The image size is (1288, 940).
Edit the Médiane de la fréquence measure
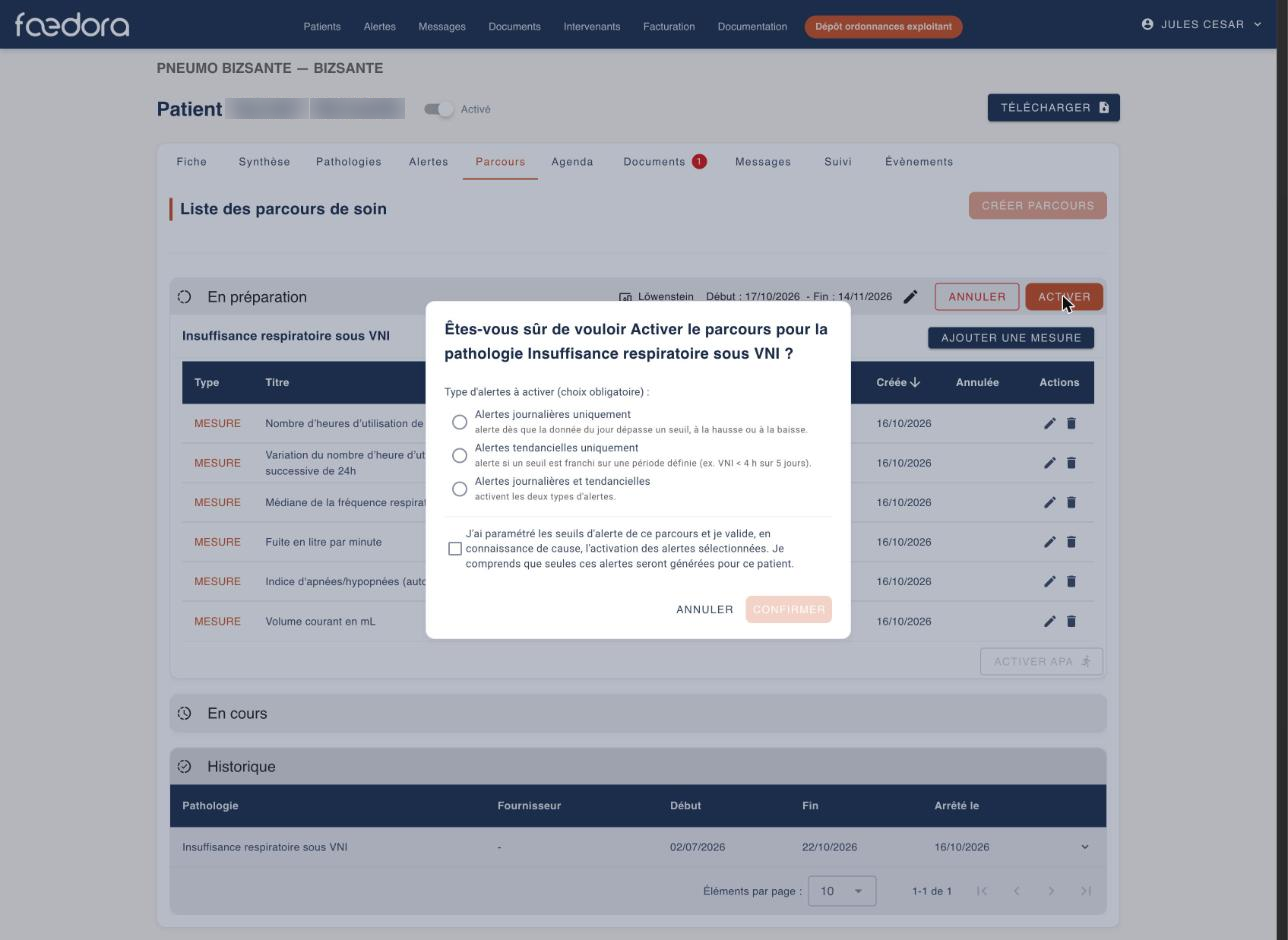(x=1049, y=502)
